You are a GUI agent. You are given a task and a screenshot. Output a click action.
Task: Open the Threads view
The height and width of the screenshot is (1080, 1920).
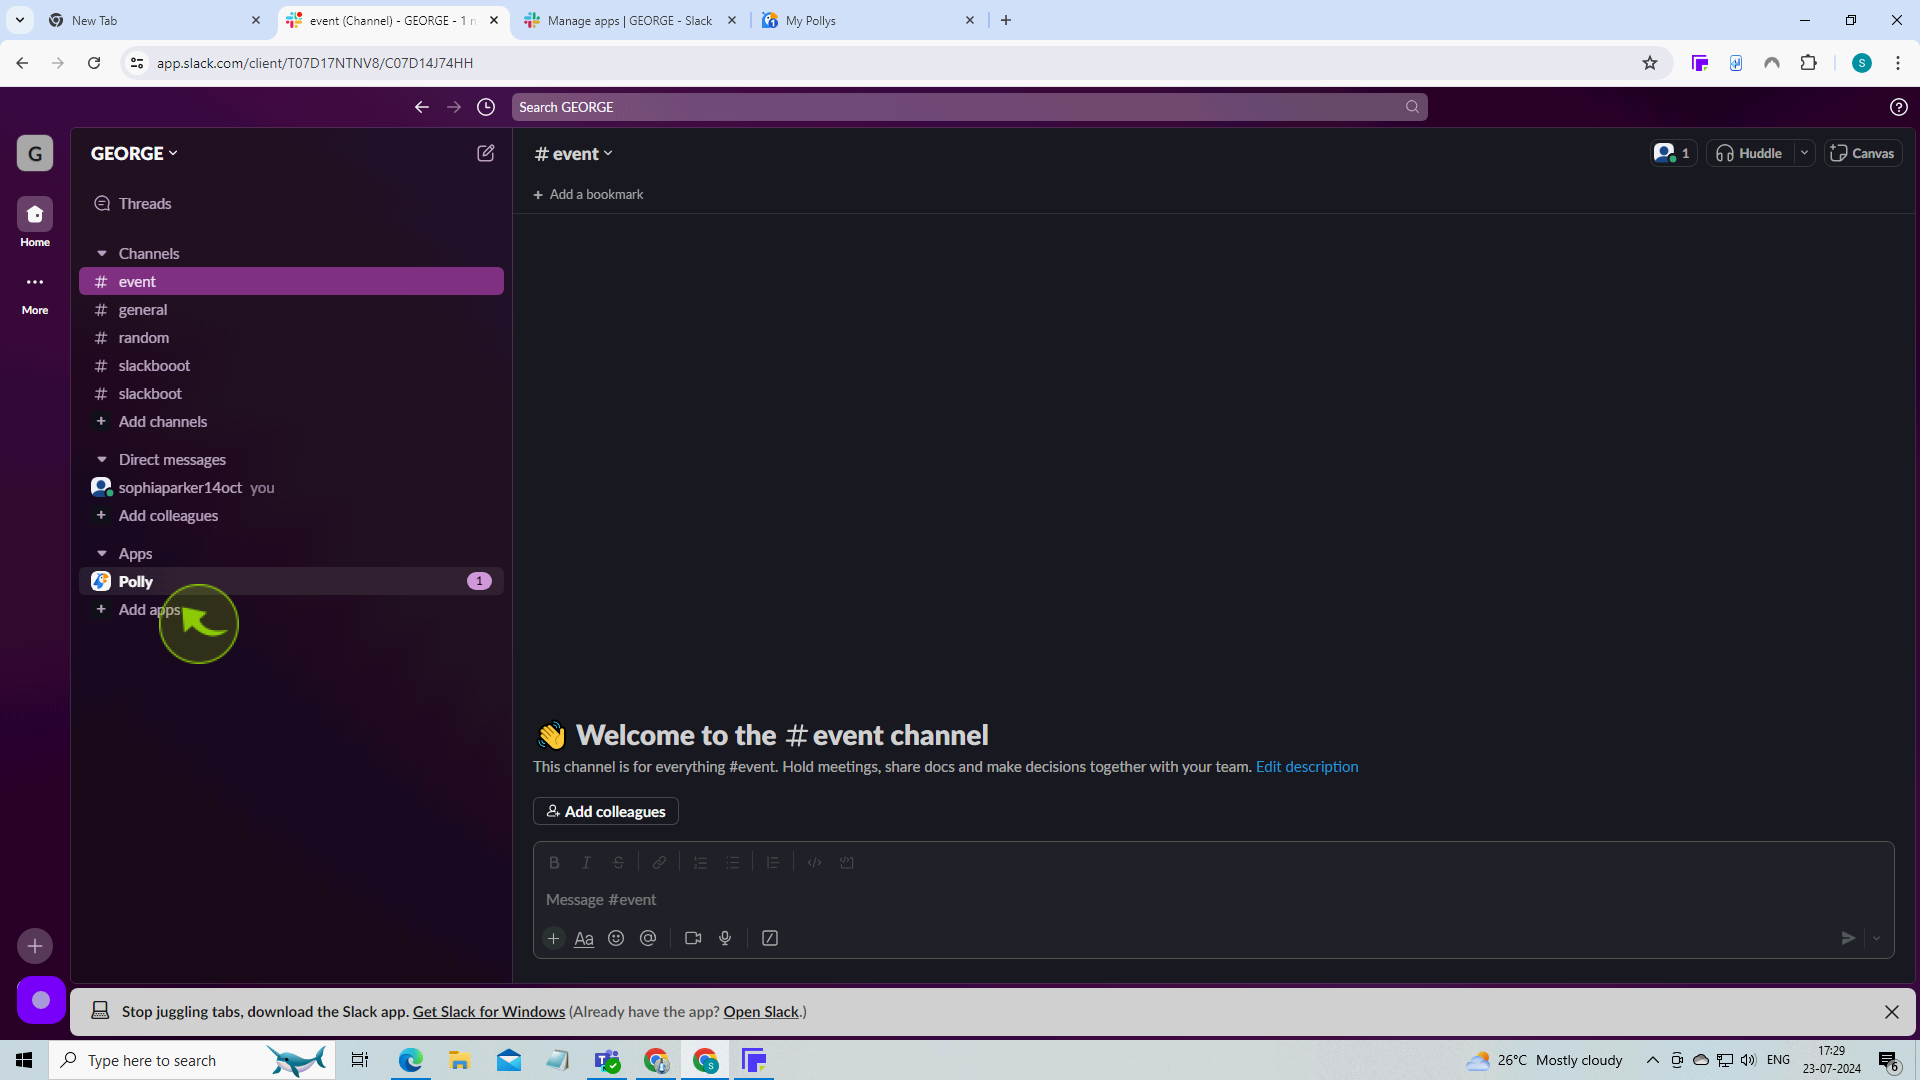coord(291,204)
